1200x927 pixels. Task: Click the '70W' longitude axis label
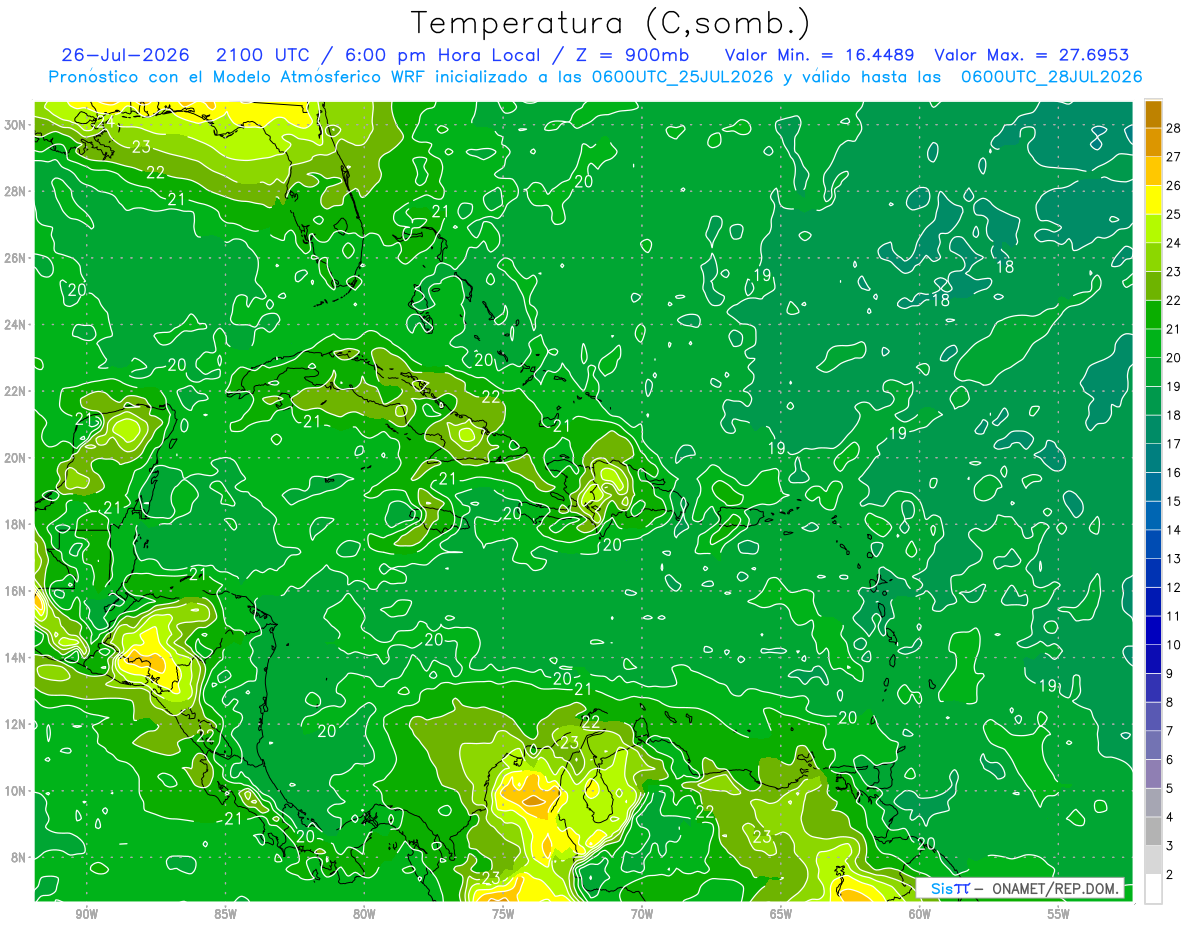(x=642, y=914)
